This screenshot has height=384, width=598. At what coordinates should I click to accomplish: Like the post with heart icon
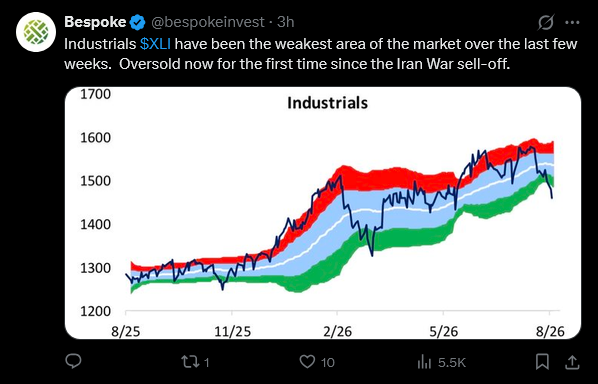coord(307,362)
